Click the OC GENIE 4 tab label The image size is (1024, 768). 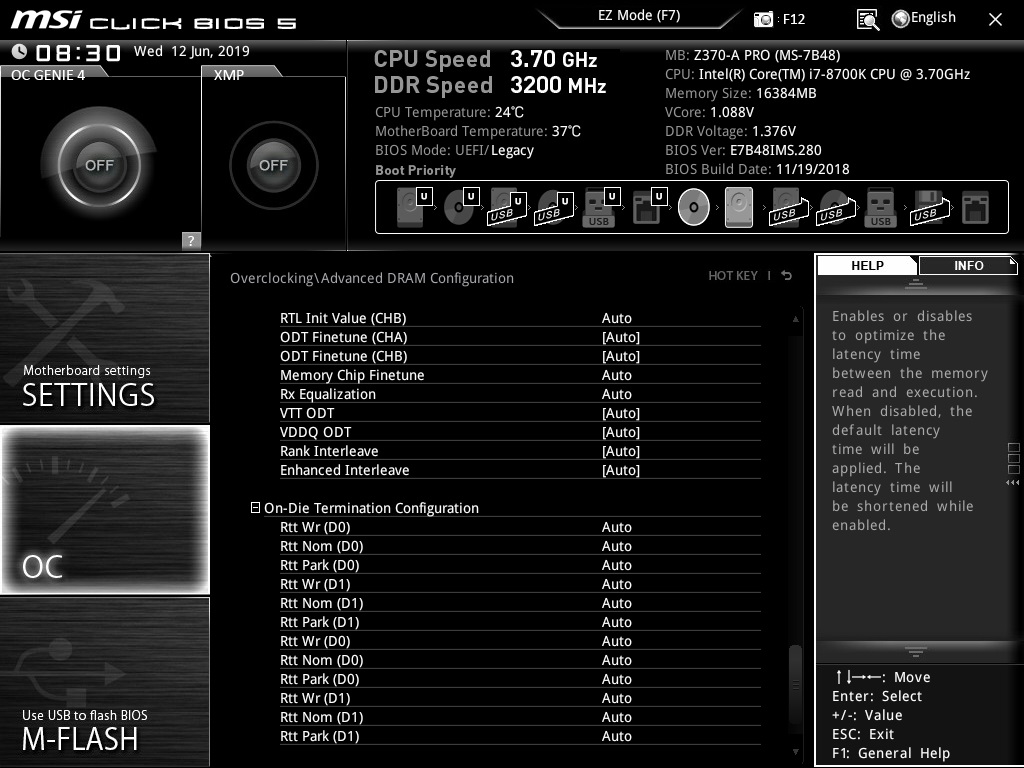click(x=48, y=75)
